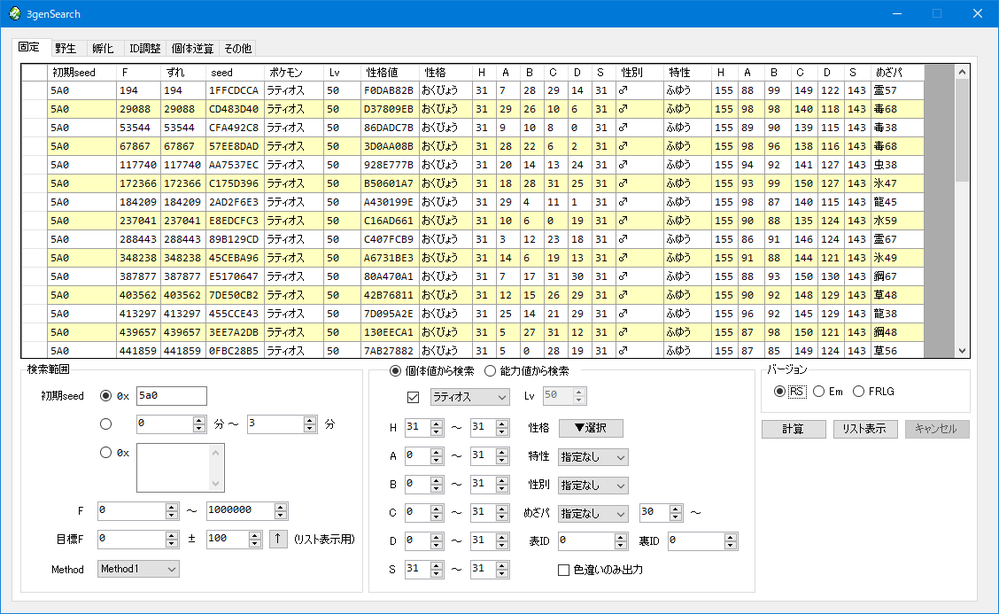
Task: Click the 性格値 column header
Action: point(389,73)
